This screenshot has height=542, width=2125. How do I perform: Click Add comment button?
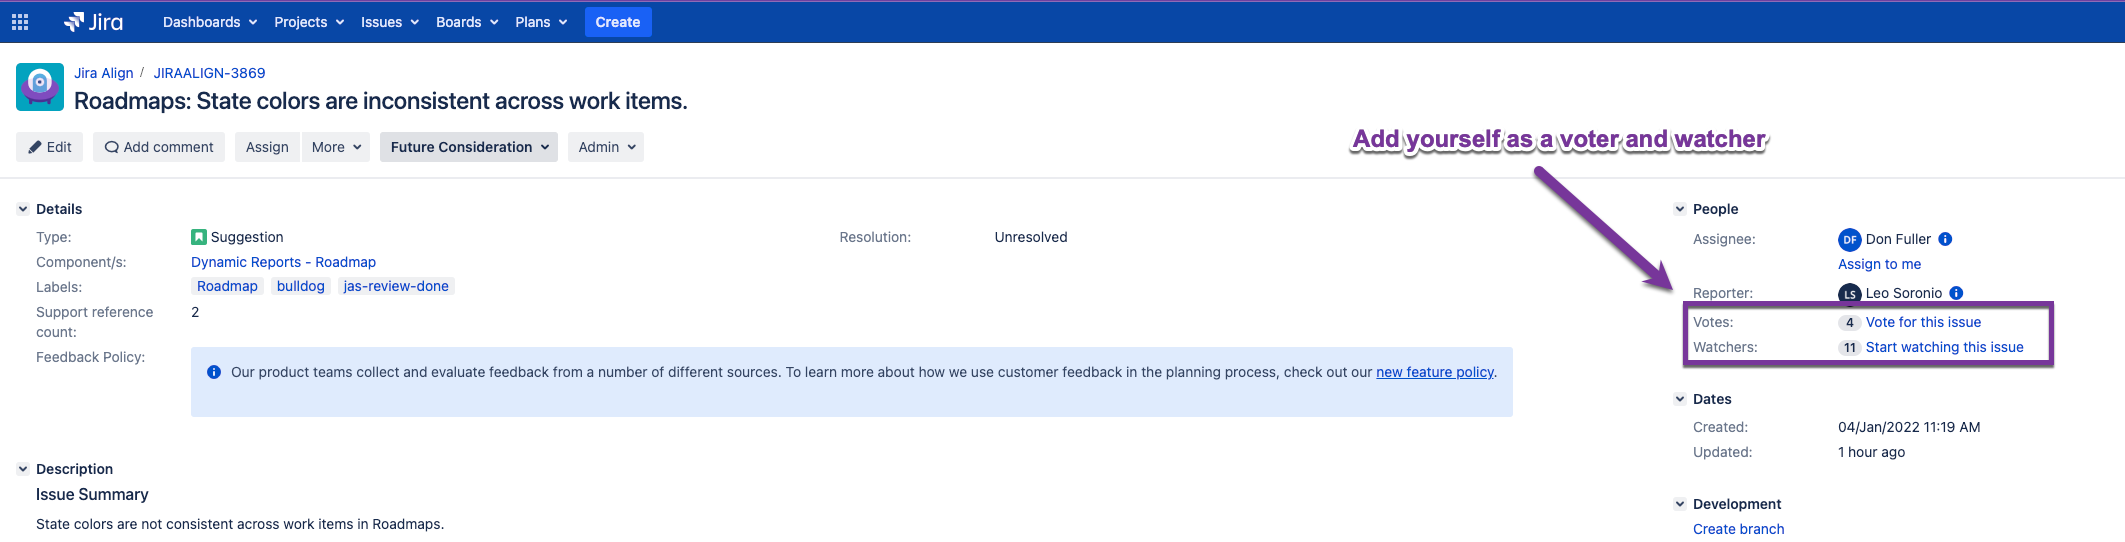pyautogui.click(x=159, y=147)
